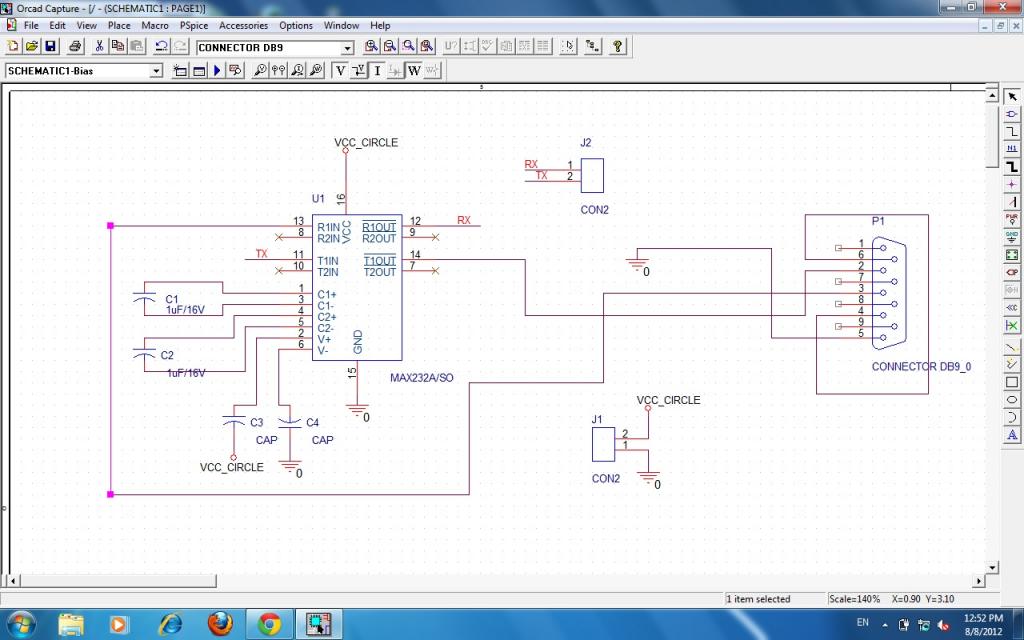Toggle bias power display W button
1024x640 pixels.
[413, 71]
